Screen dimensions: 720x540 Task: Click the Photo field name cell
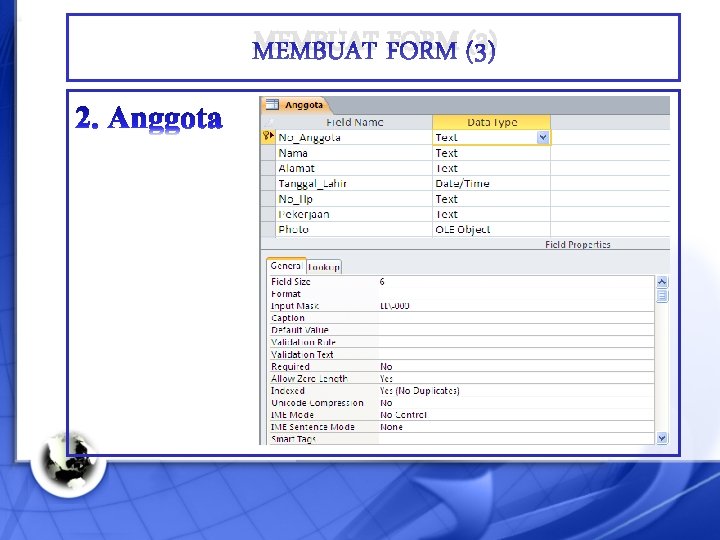point(354,229)
